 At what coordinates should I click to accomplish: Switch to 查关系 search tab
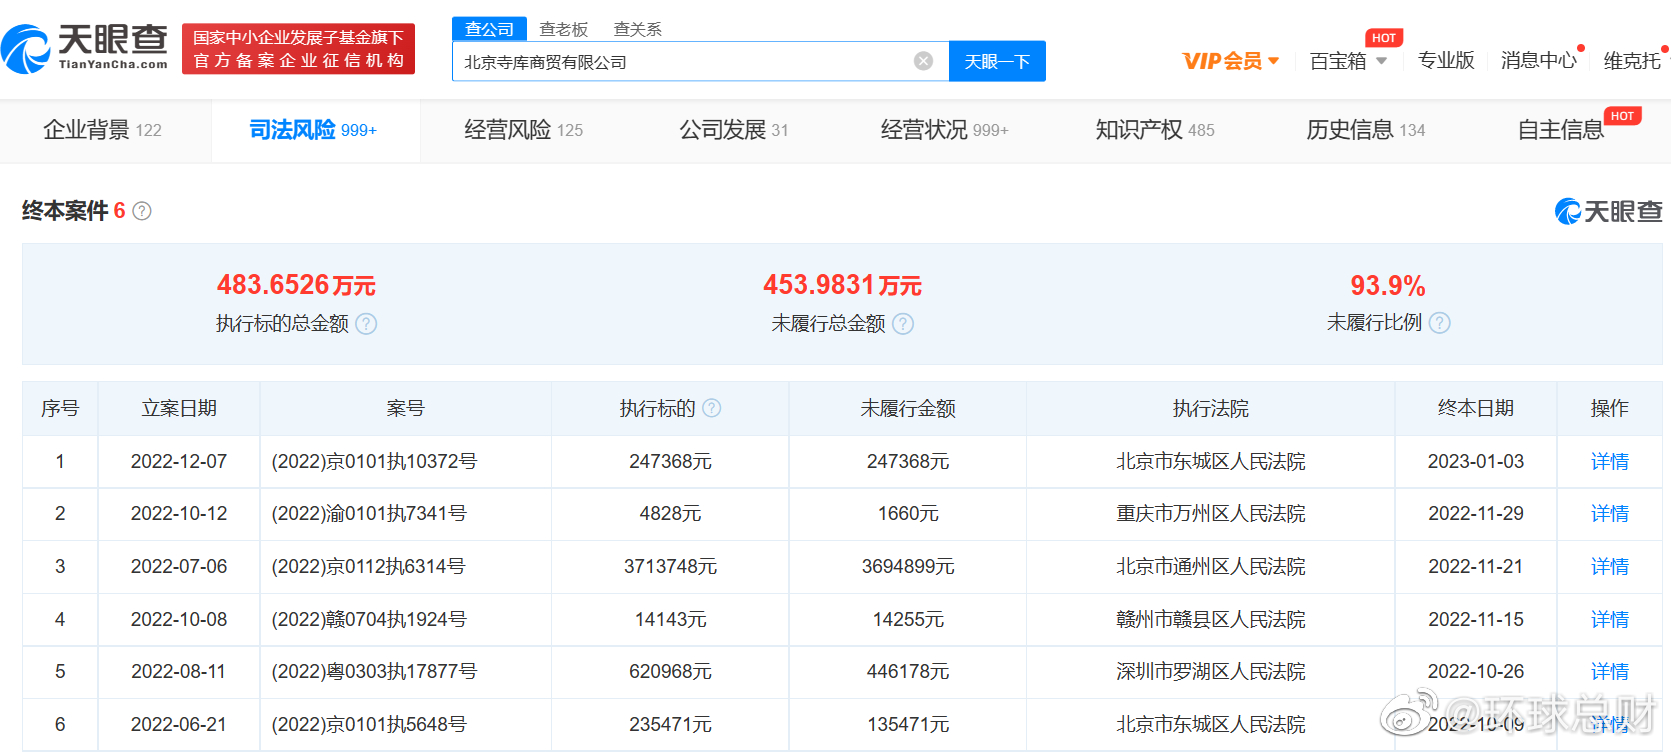[x=638, y=29]
